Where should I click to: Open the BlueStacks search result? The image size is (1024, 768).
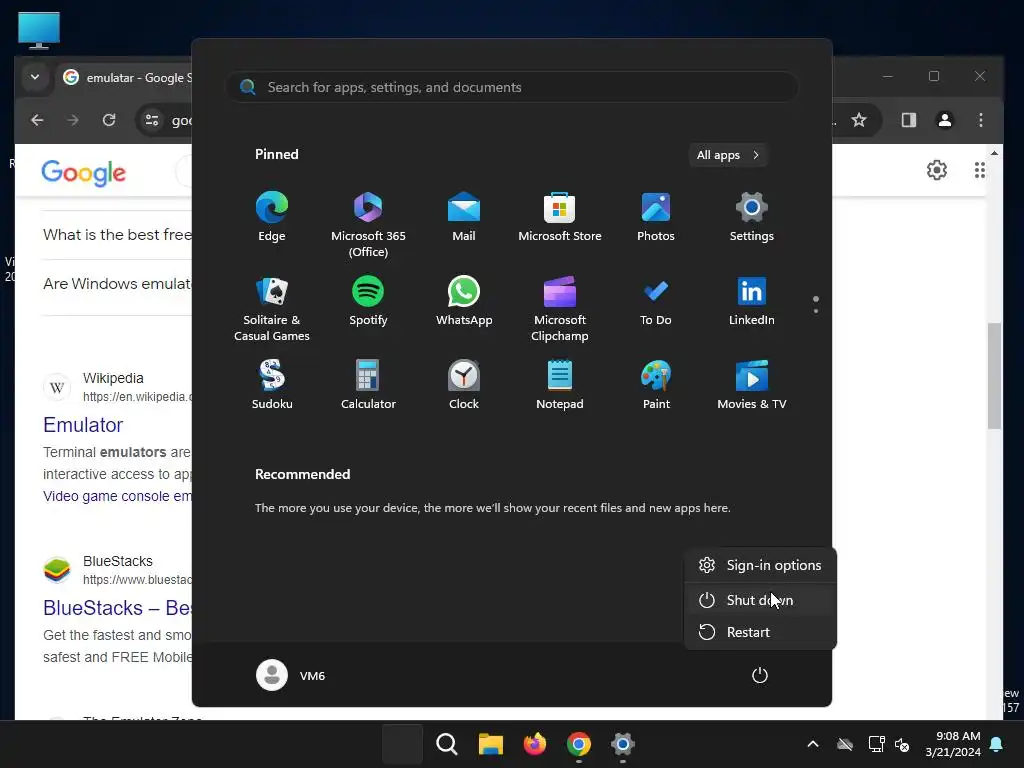tap(118, 608)
